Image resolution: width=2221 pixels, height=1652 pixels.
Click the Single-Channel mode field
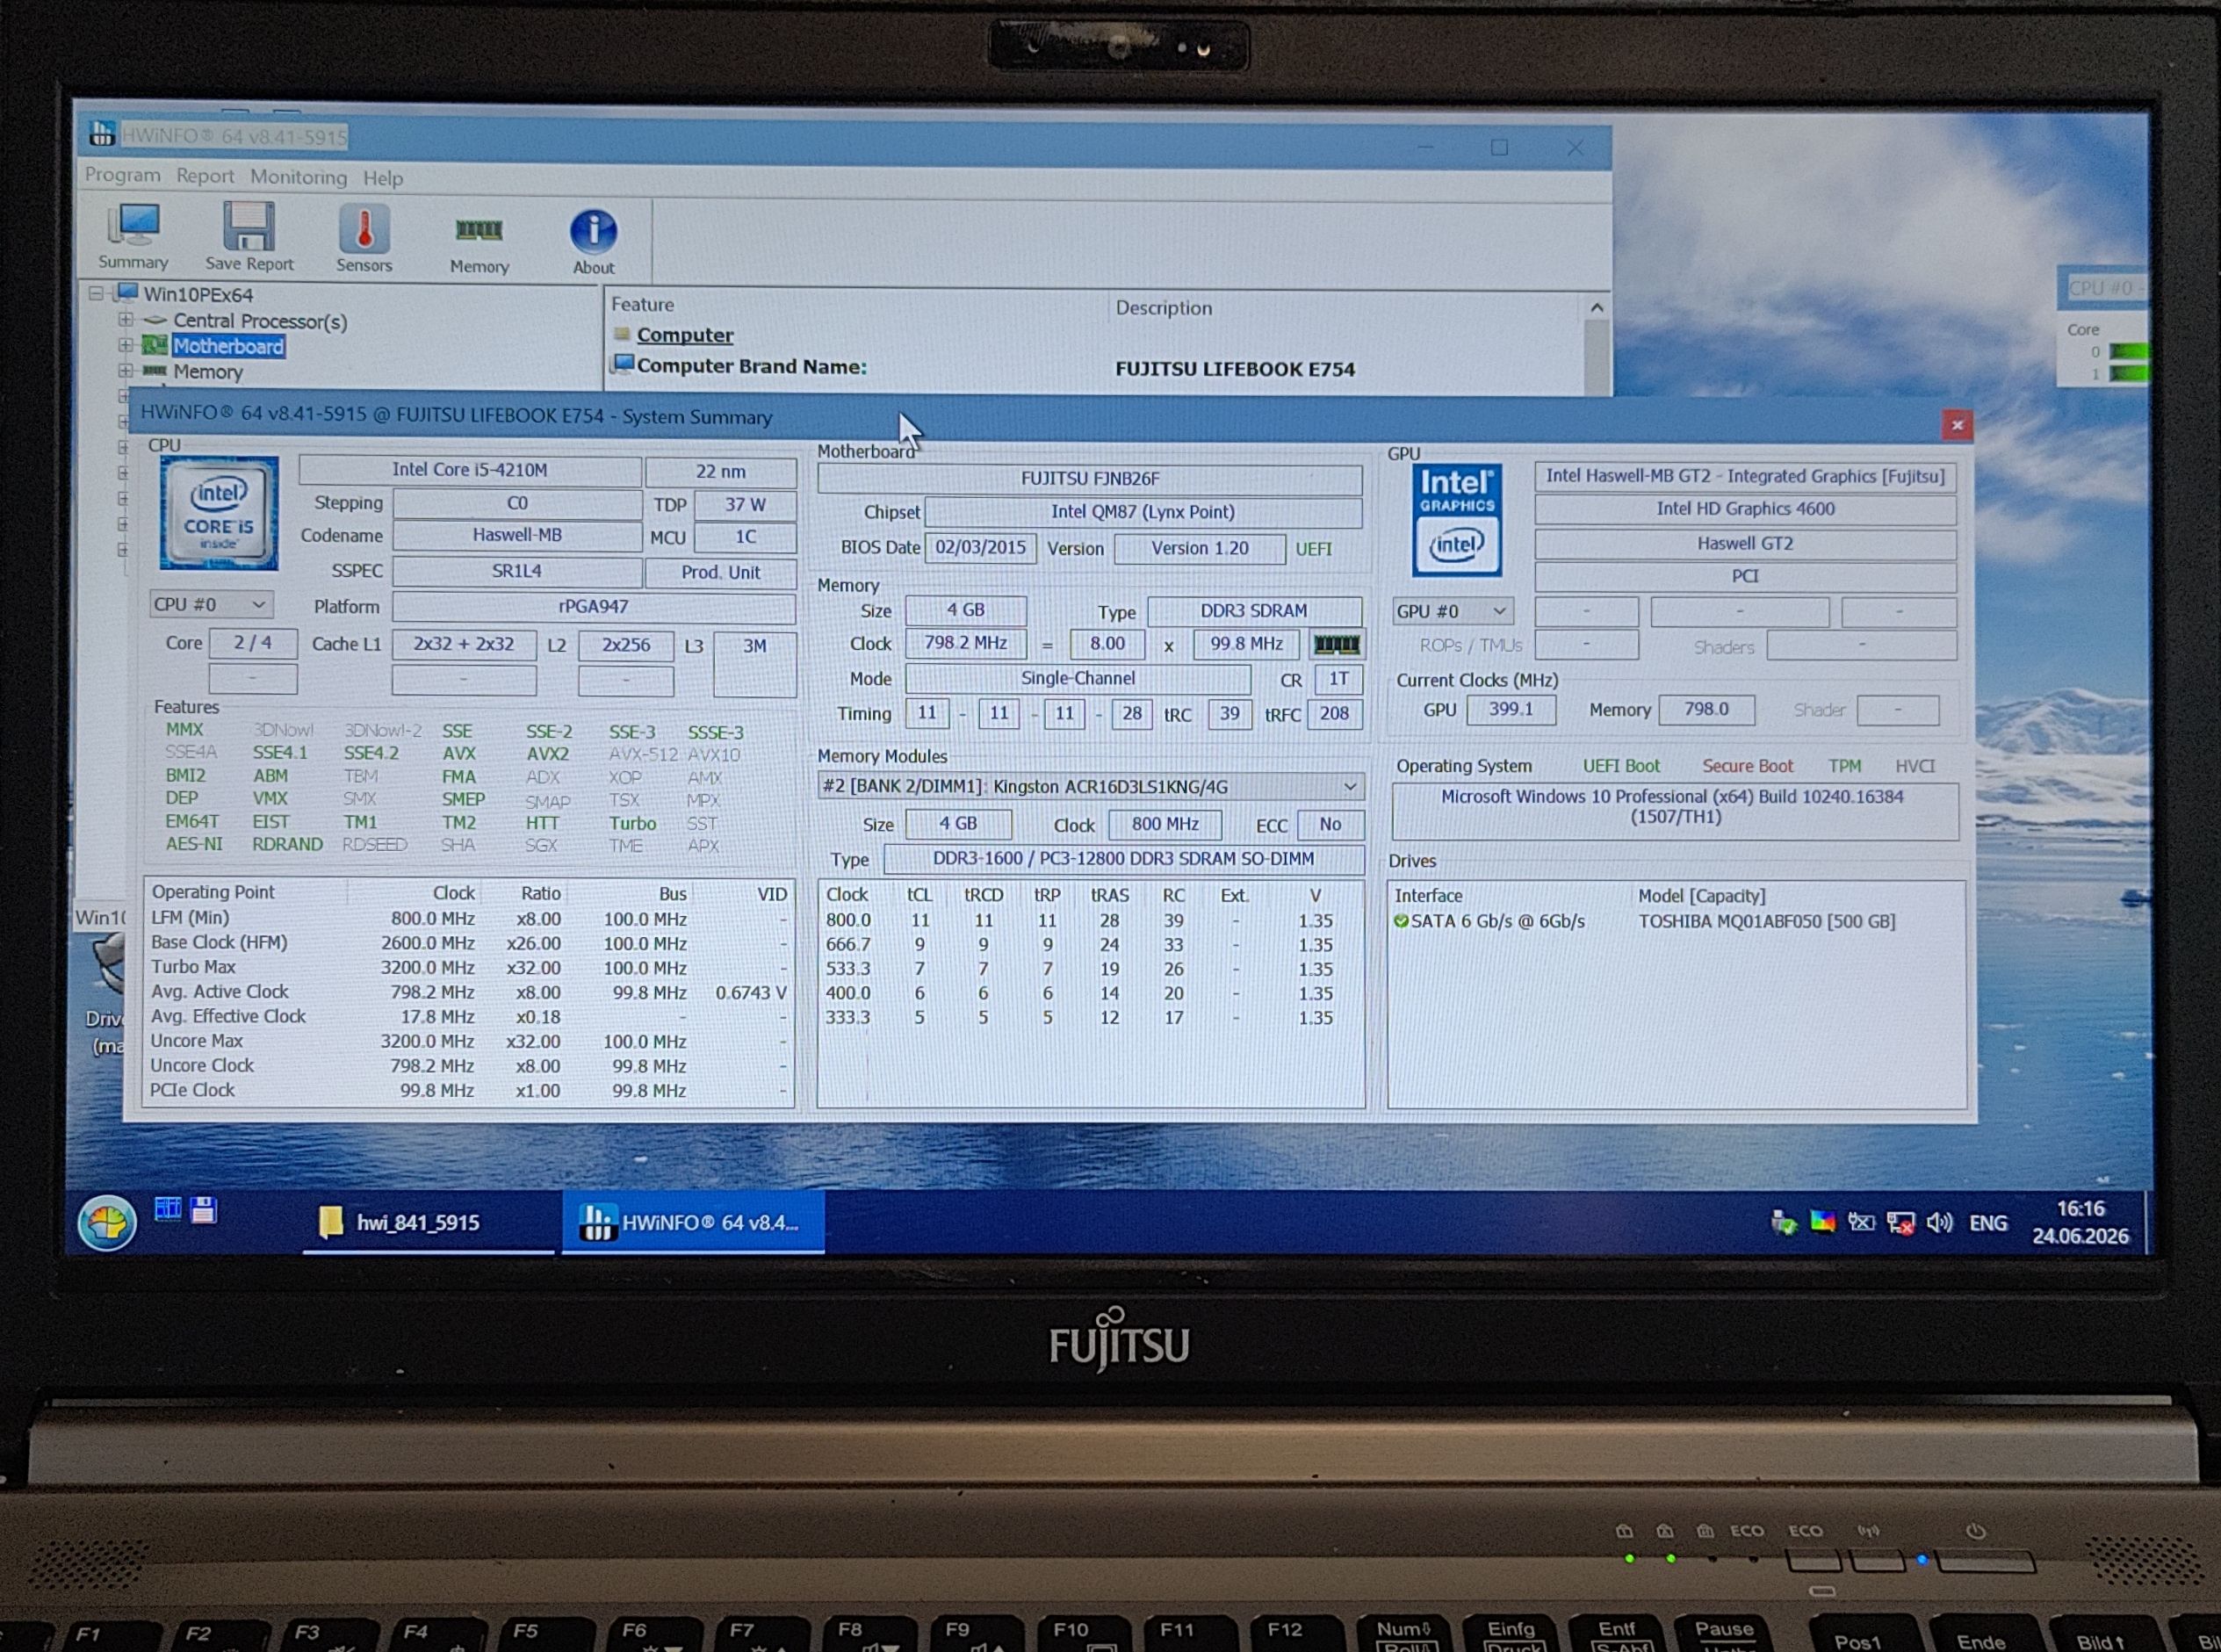coord(1078,679)
